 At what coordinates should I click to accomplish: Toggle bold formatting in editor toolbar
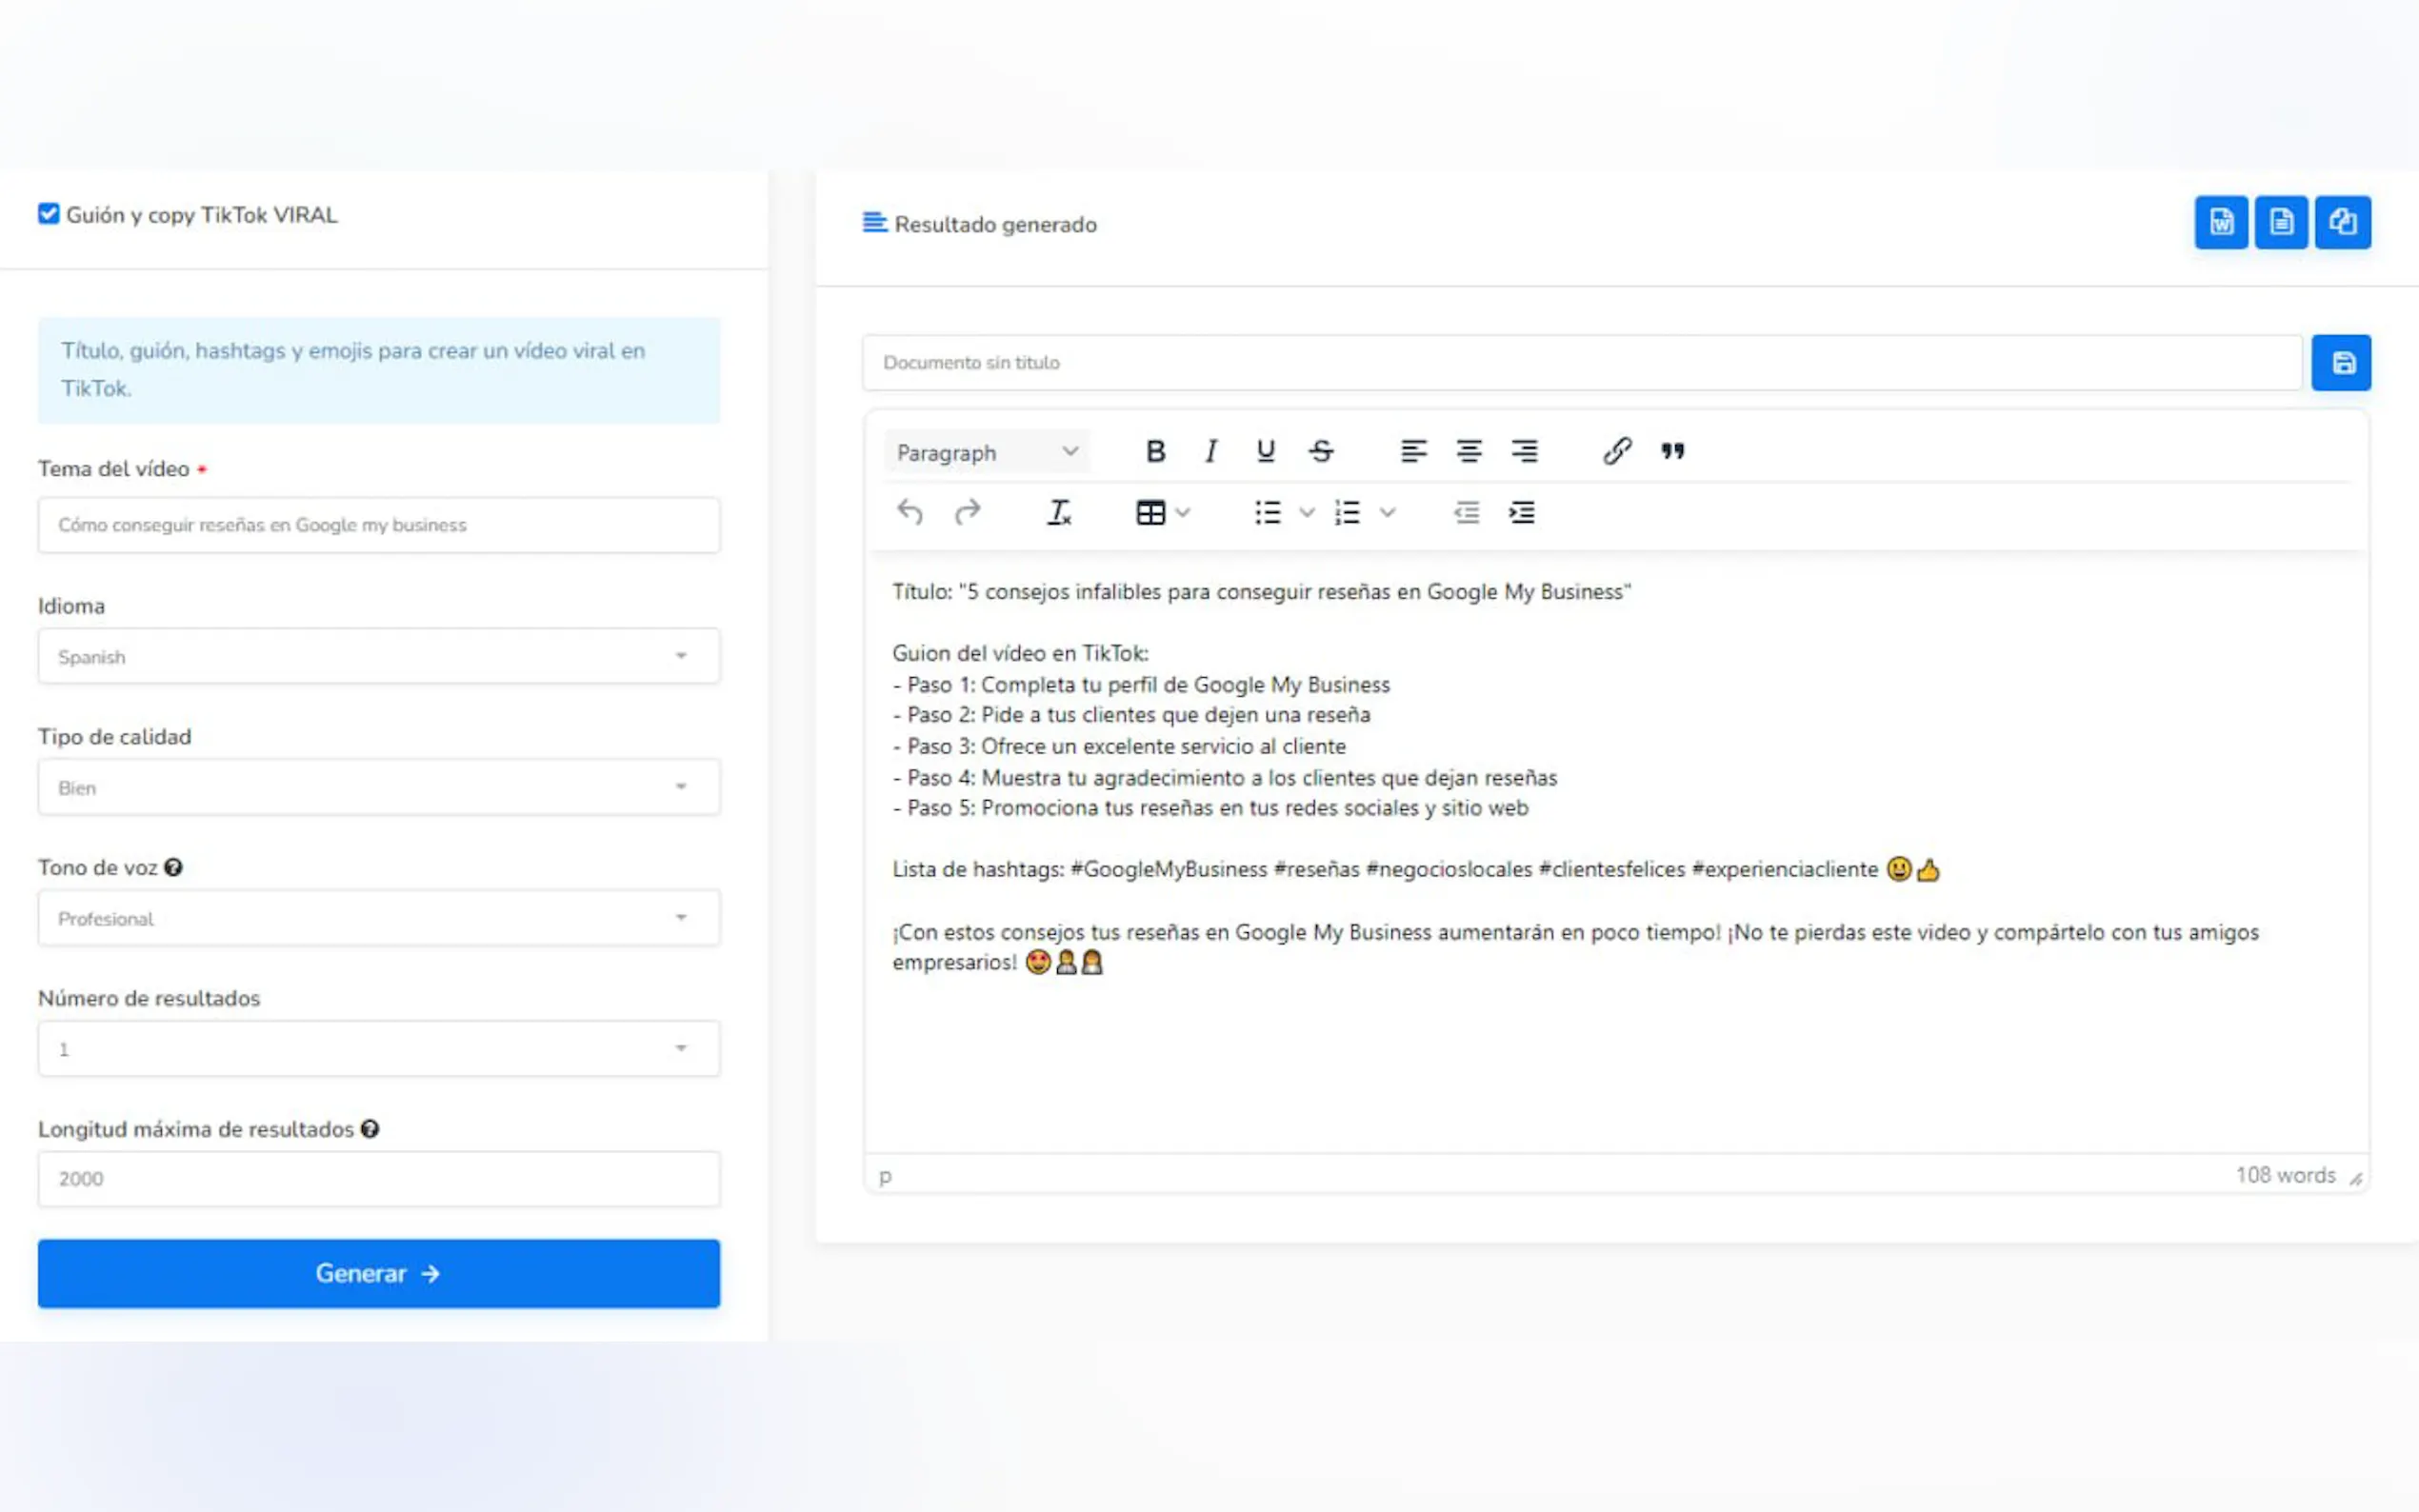1155,452
